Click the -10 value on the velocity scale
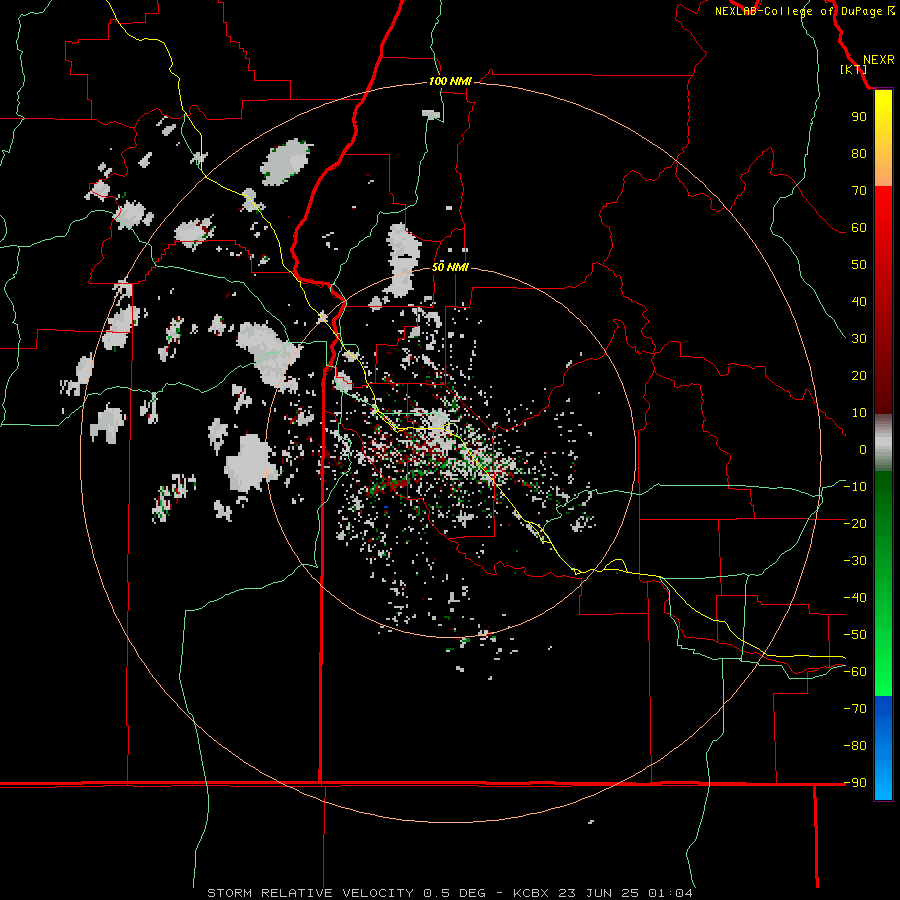900x900 pixels. pos(855,487)
